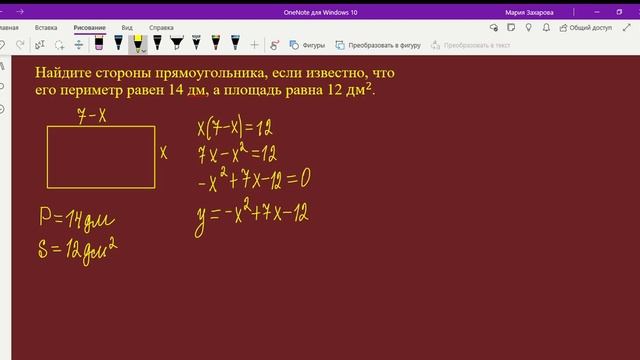Select the last blue-banded pen
The width and height of the screenshot is (640, 360).
(235, 43)
